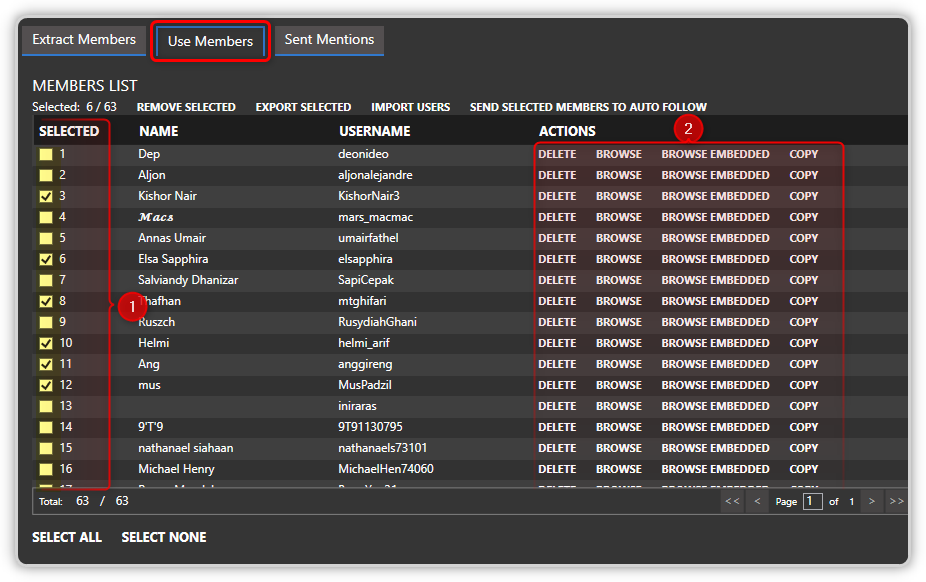Open the Sent Mentions tab
The height and width of the screenshot is (582, 926).
329,40
